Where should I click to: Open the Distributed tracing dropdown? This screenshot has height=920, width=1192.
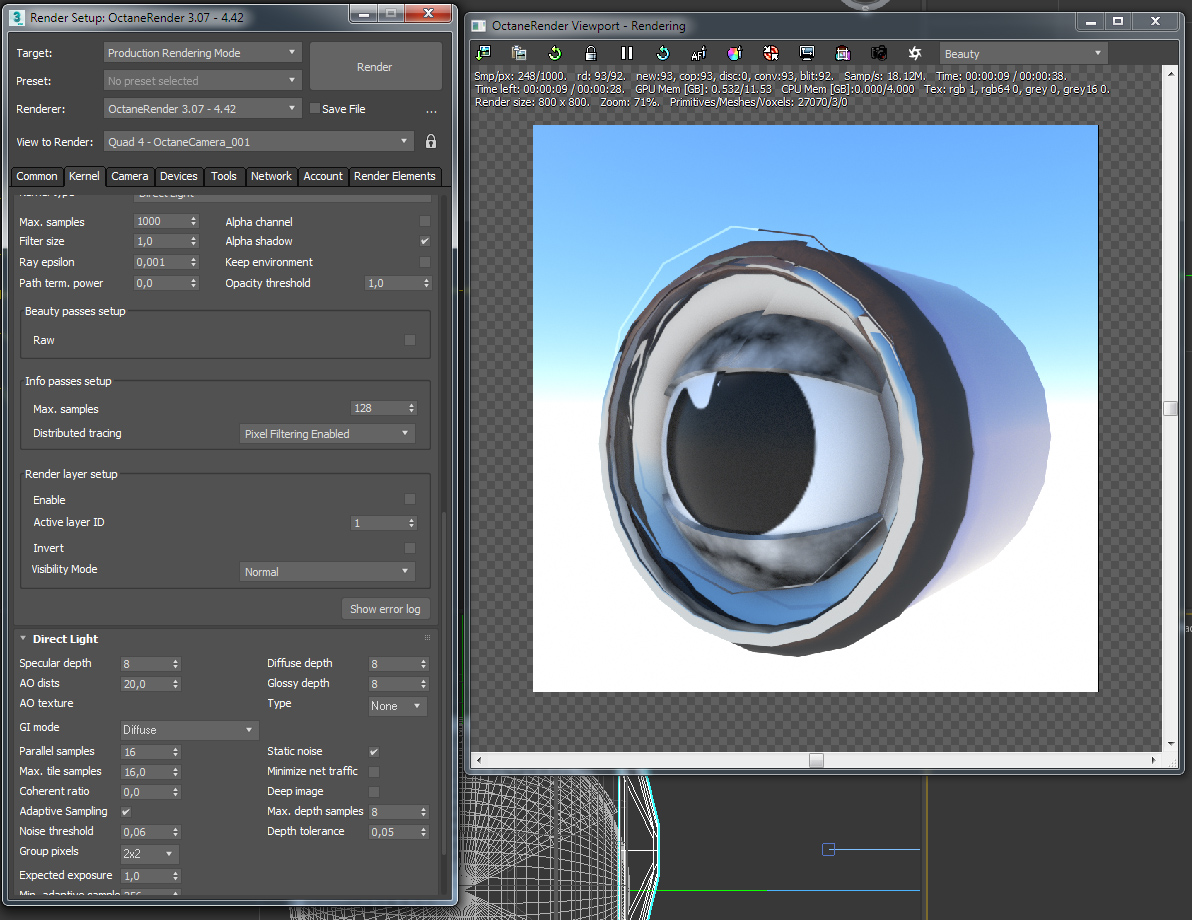[328, 433]
